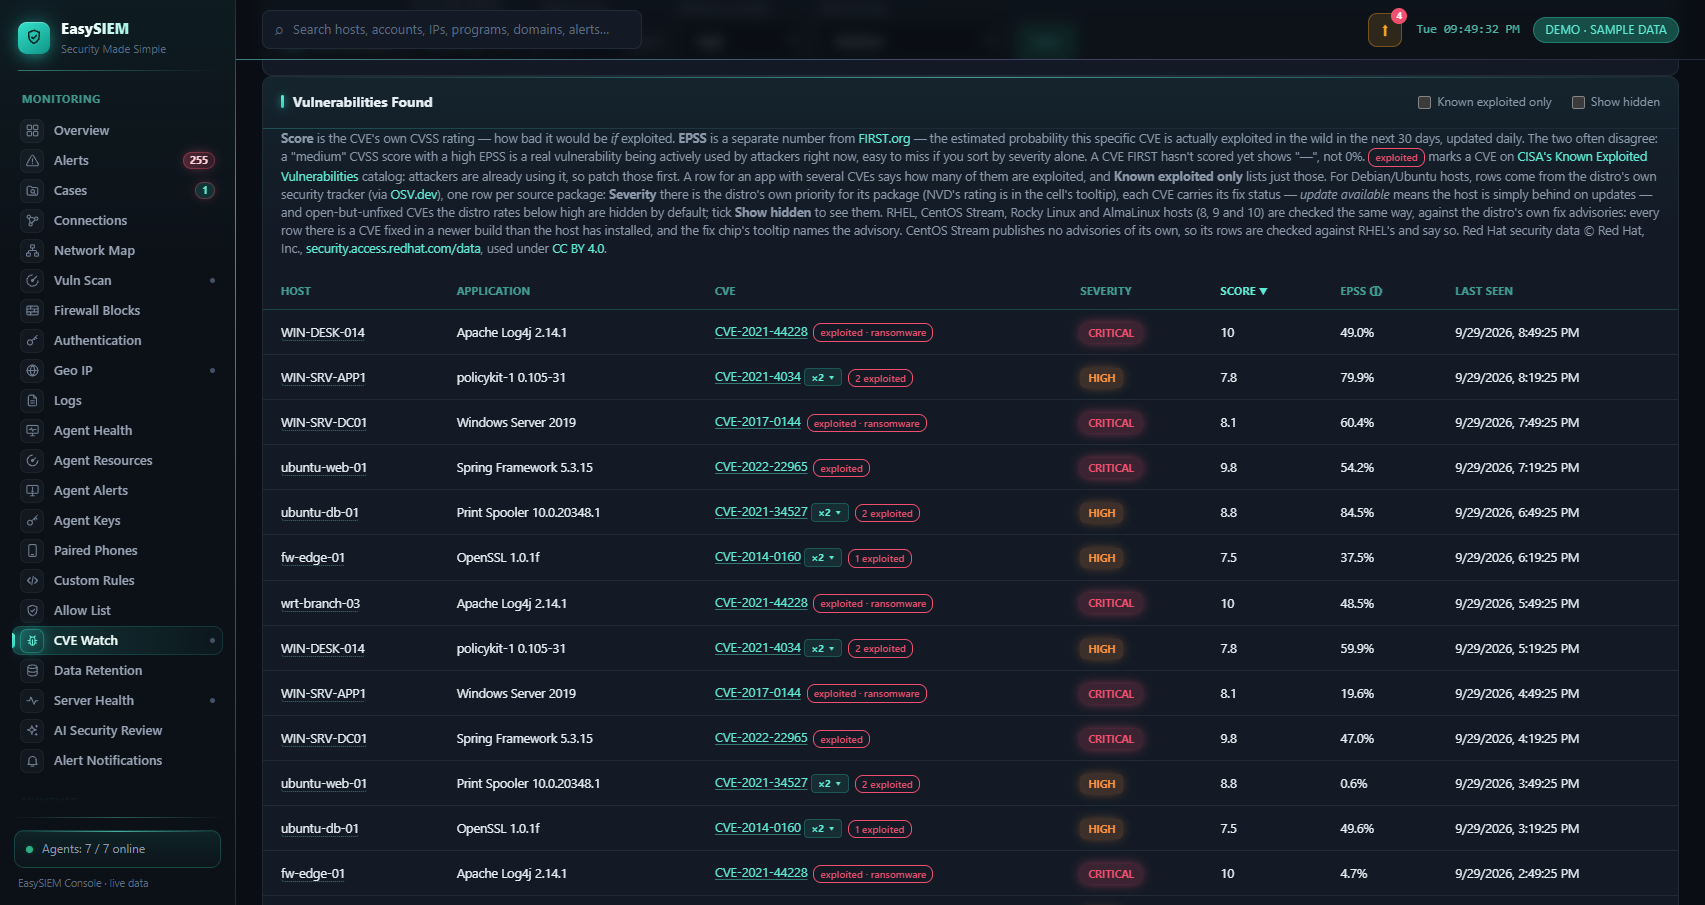1705x905 pixels.
Task: Click the search hosts, accounts, IPs field
Action: (452, 30)
